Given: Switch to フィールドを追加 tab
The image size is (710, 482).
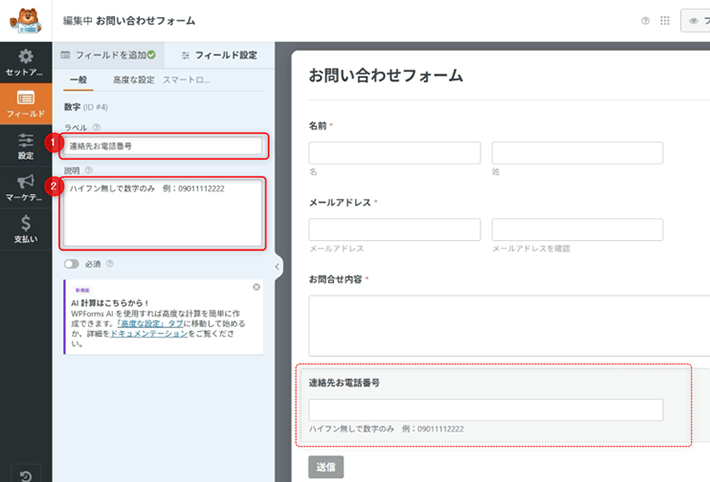Looking at the screenshot, I should coord(108,55).
